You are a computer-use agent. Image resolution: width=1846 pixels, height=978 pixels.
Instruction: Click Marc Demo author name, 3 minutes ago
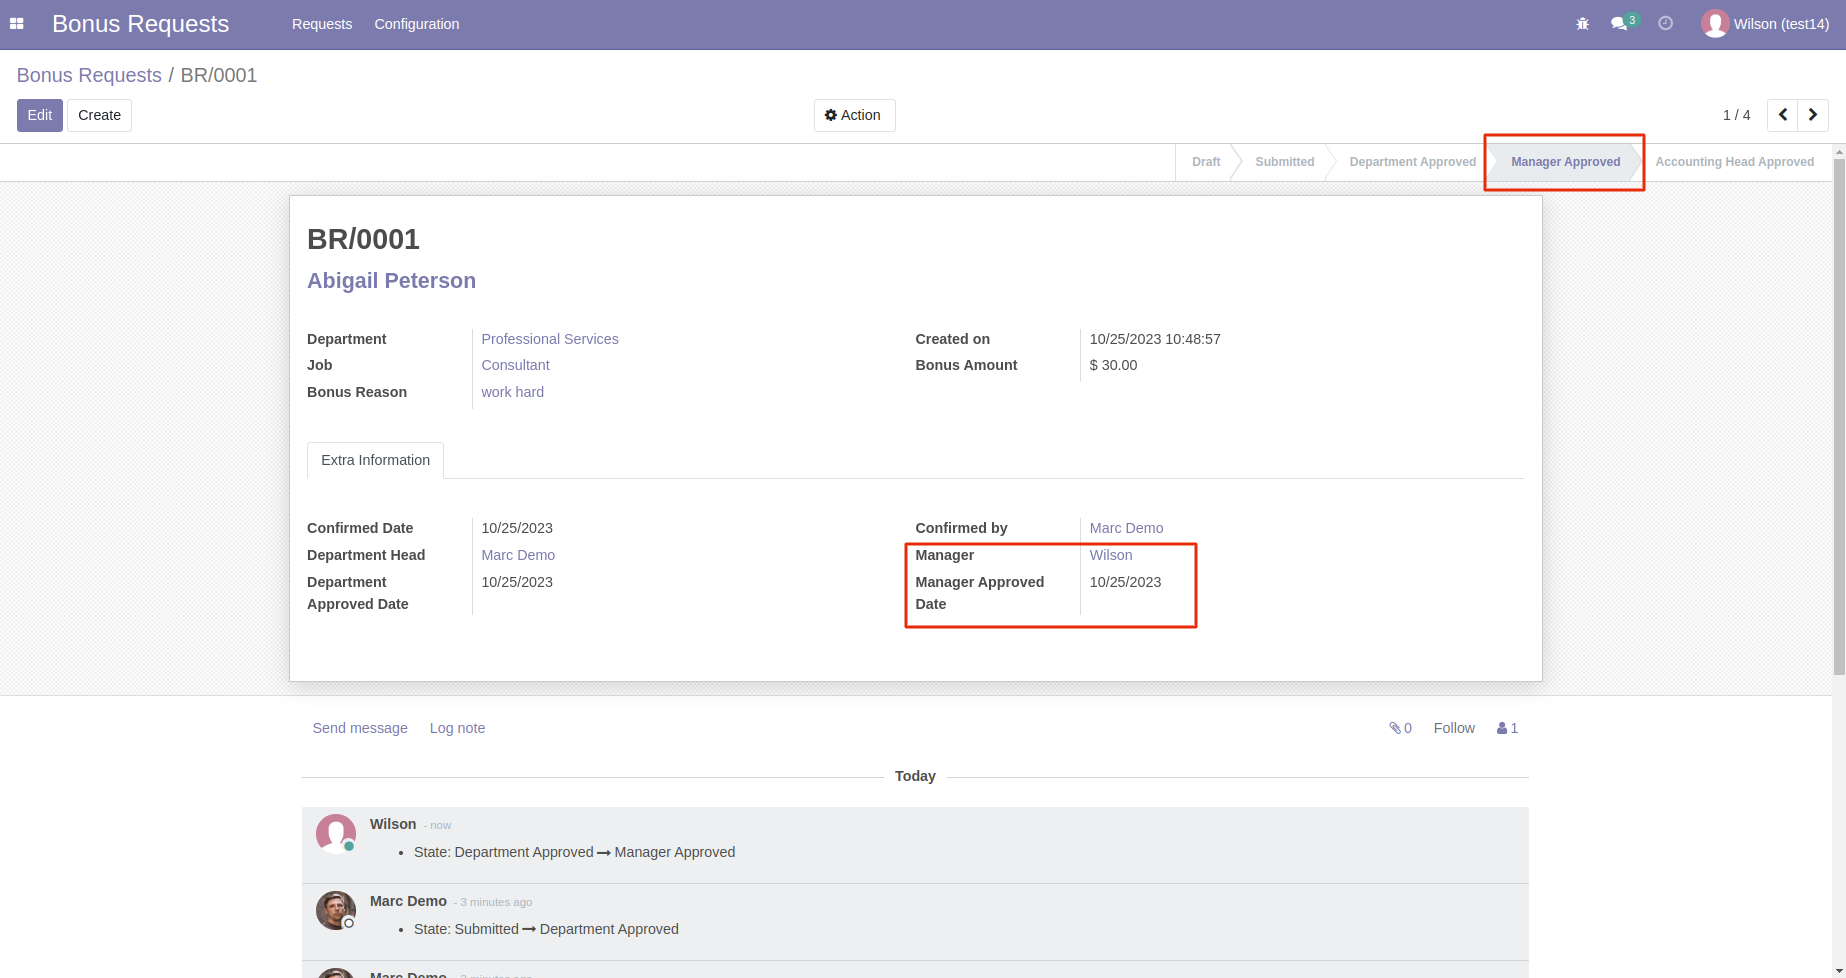point(408,901)
